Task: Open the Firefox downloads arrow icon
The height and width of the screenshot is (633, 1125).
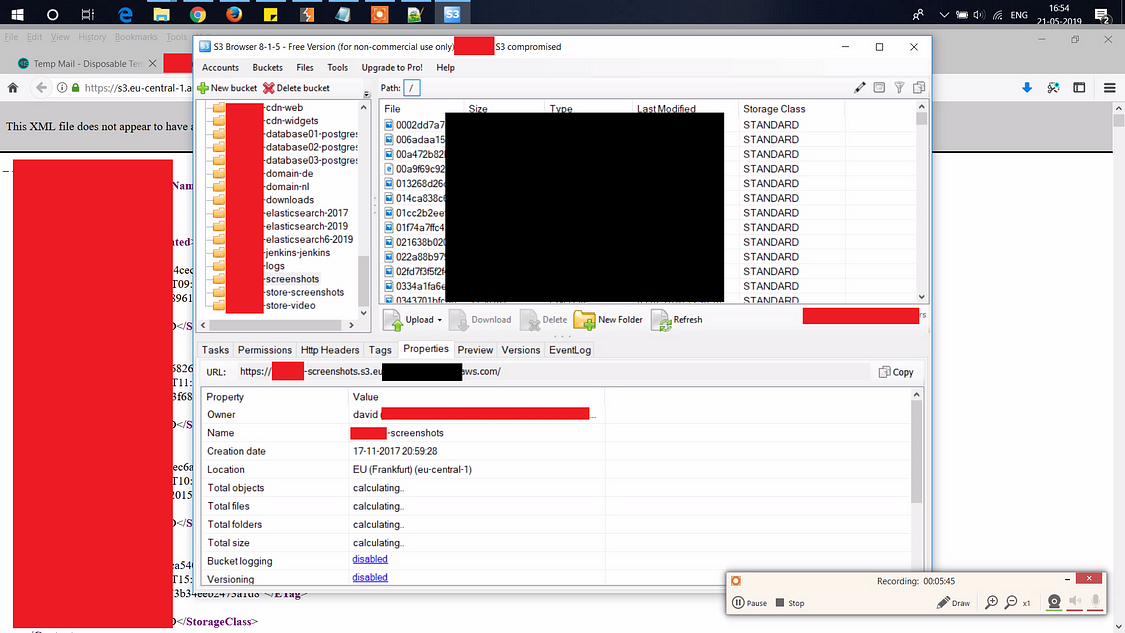Action: [1027, 88]
